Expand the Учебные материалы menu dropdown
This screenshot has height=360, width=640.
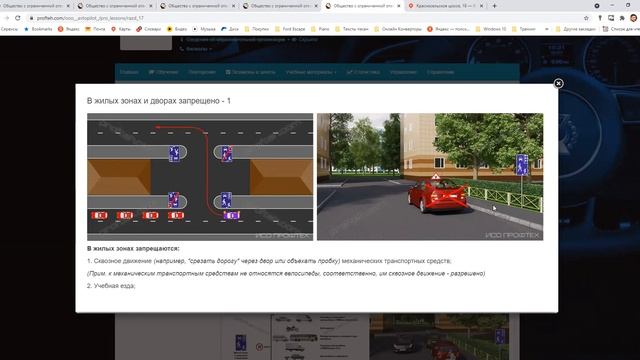[311, 72]
